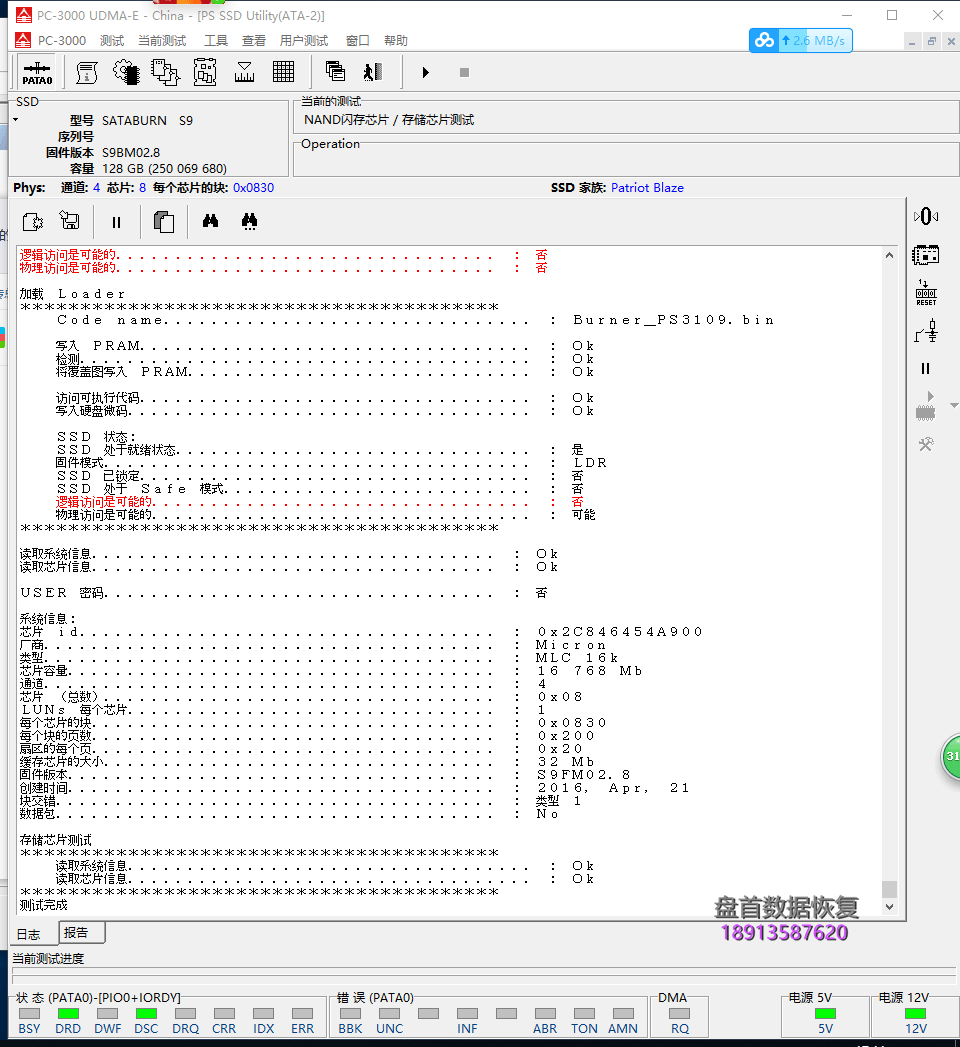
Task: Click the ruler measurement icon
Action: click(x=244, y=72)
